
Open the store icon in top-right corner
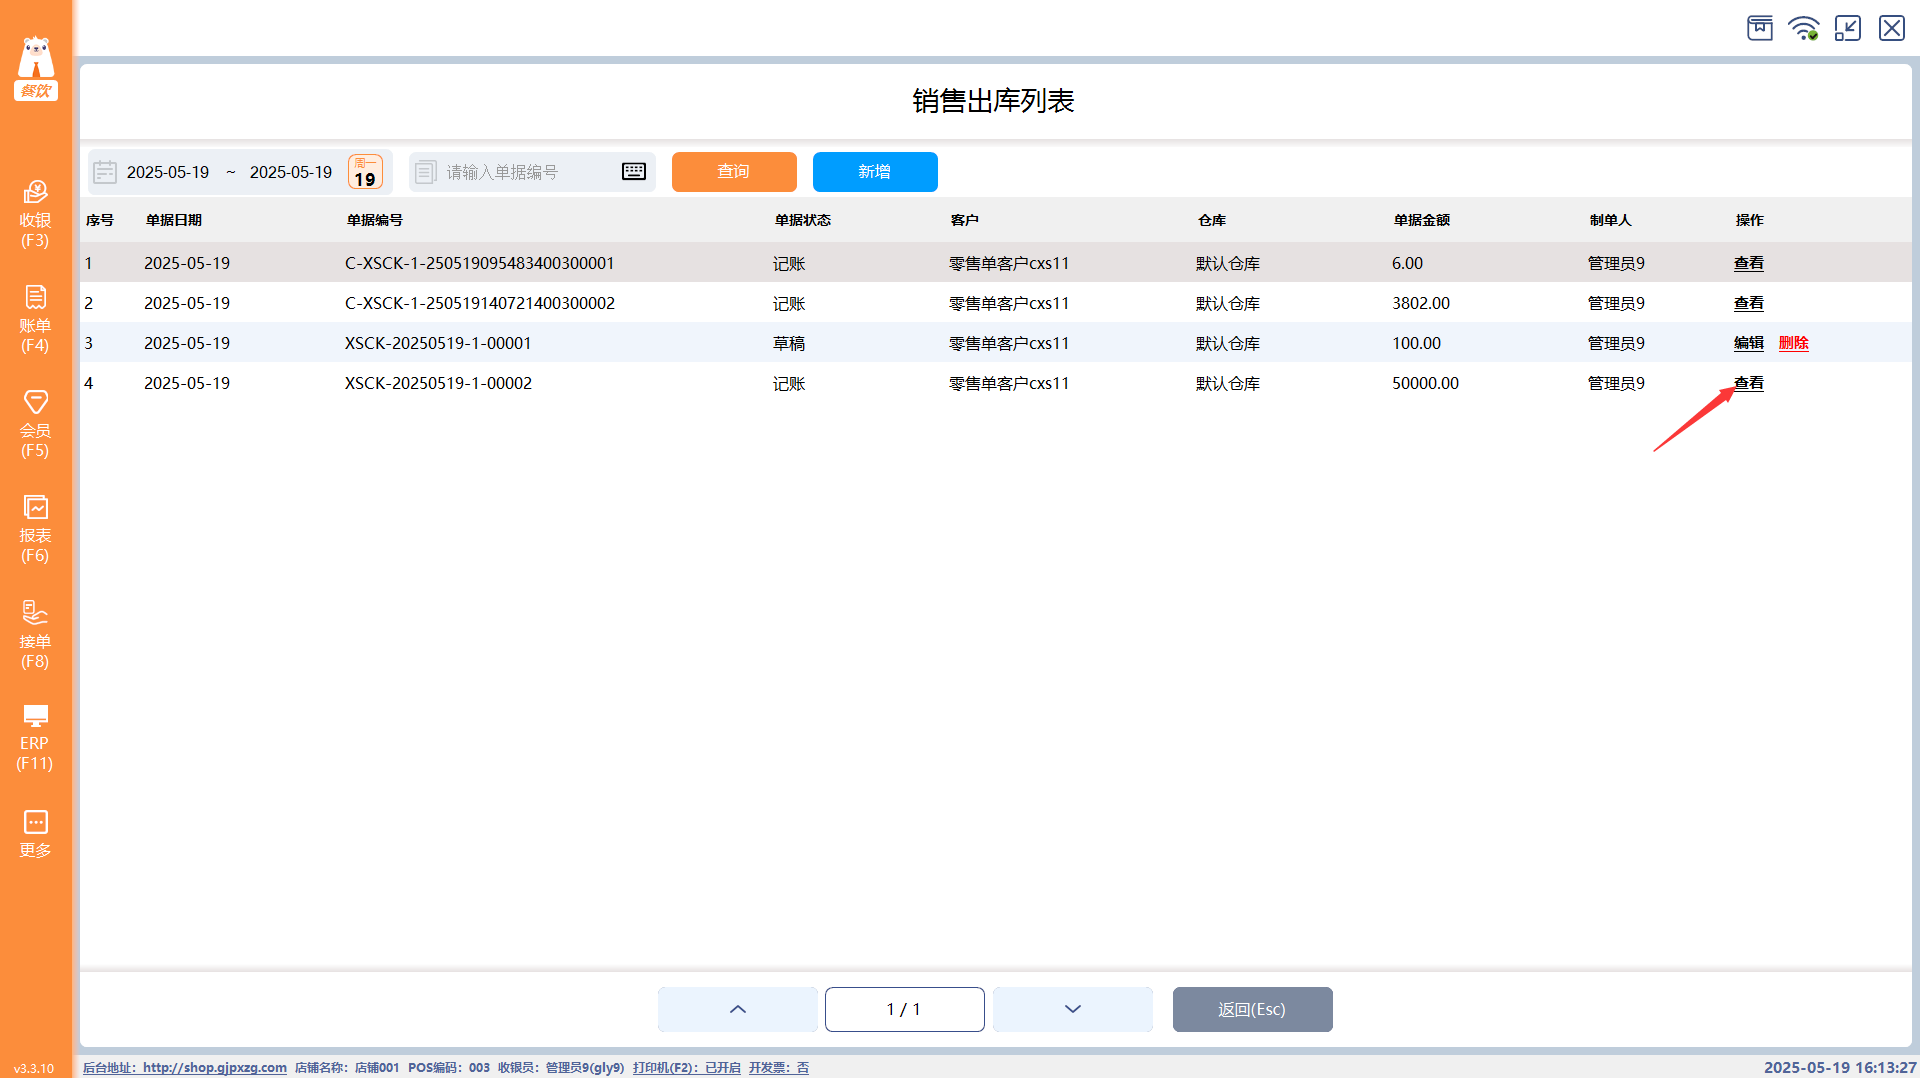pyautogui.click(x=1760, y=28)
